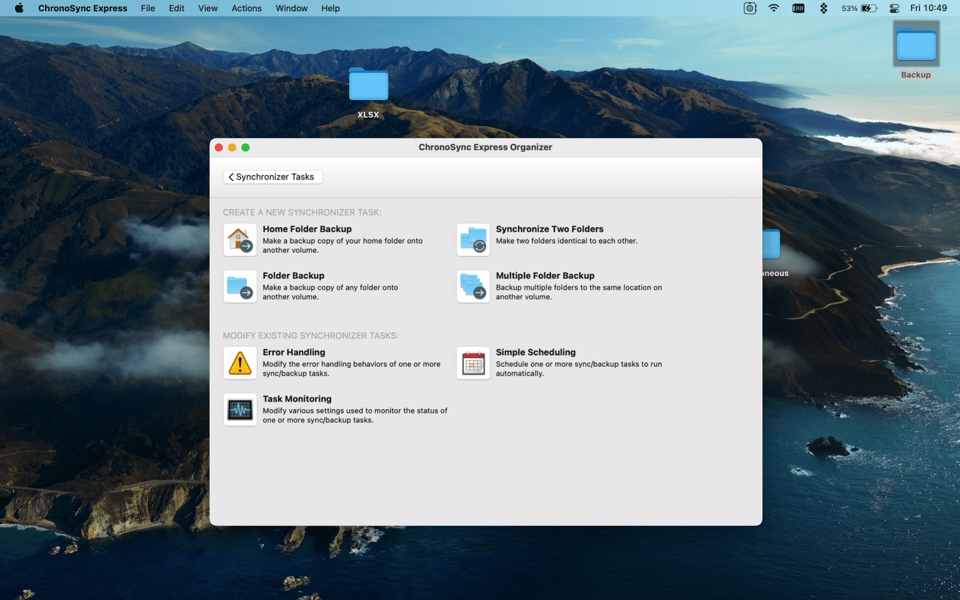Click the Simple Scheduling calendar icon
The image size is (960, 600).
(473, 362)
